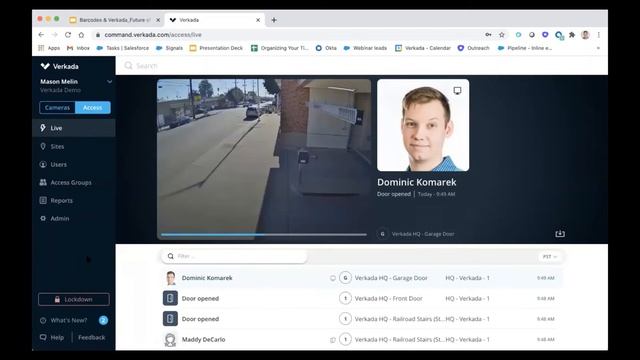Click Dominic Komarek's profile photo
Screen dimensions: 640x360
point(423,125)
